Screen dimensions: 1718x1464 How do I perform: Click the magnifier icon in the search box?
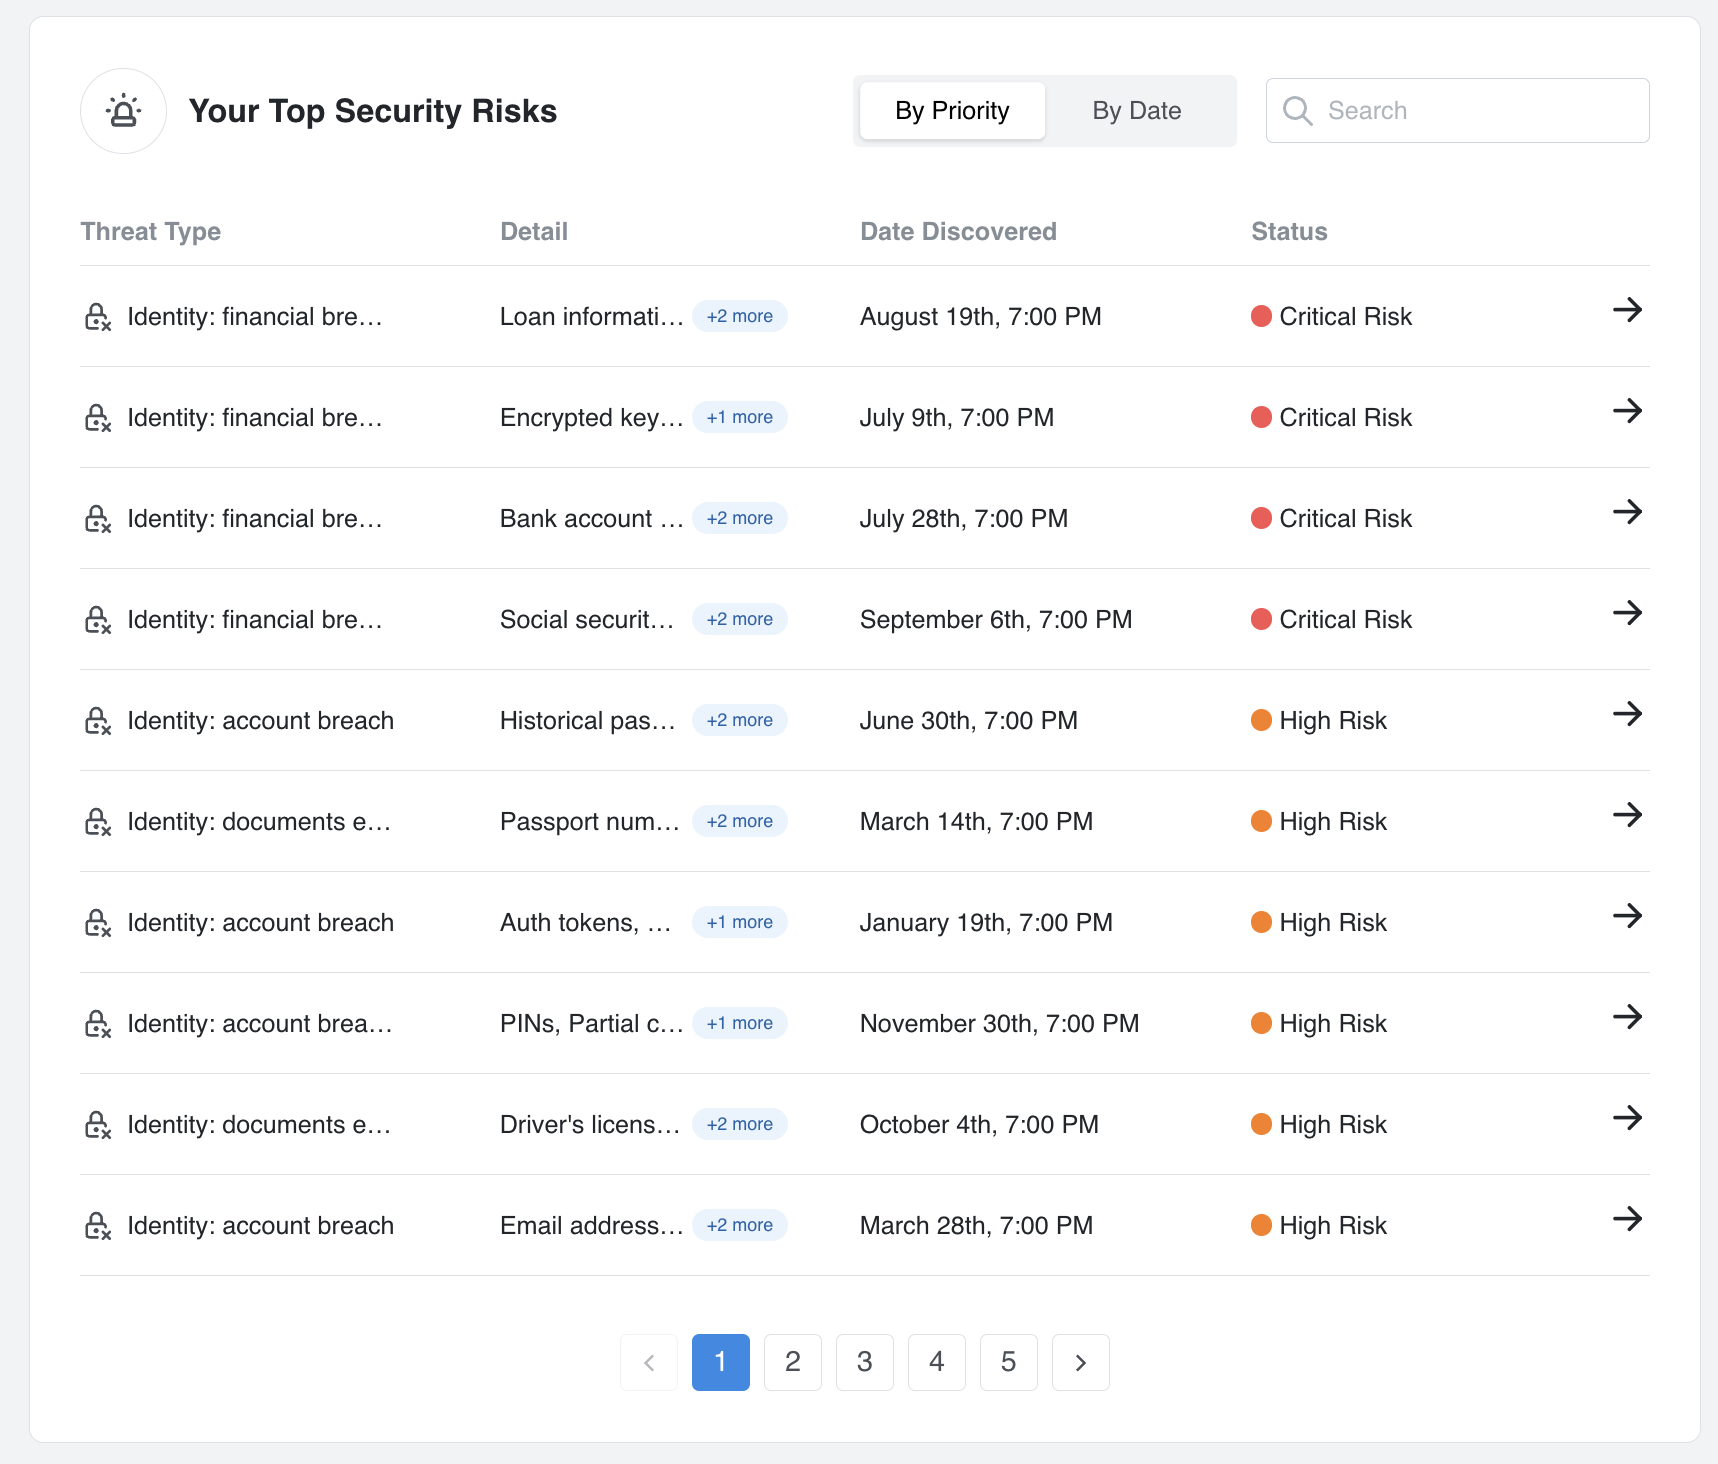click(1297, 111)
